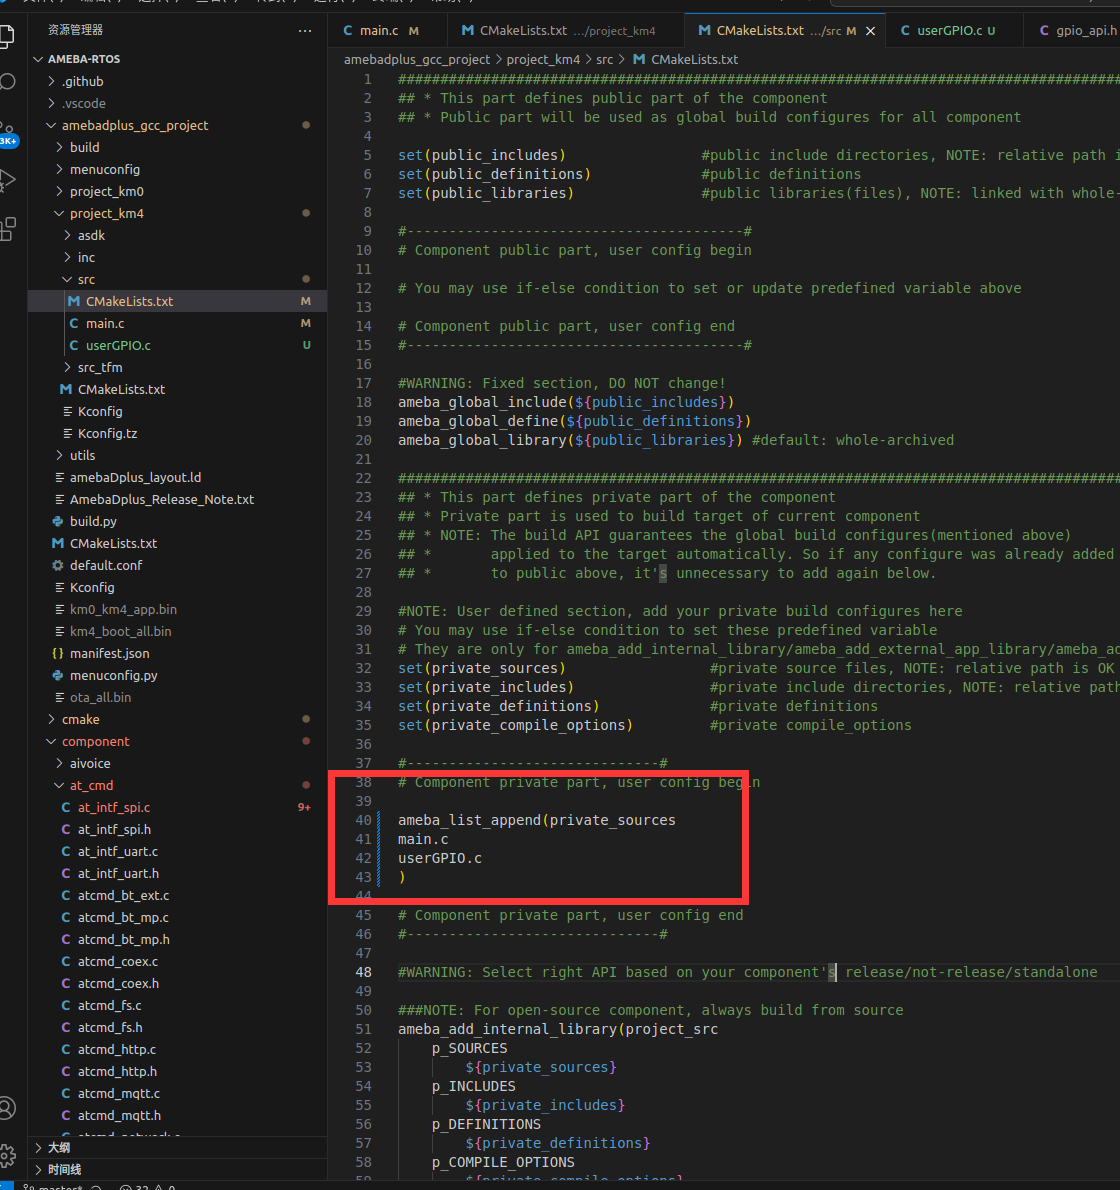Open menuconfig.py file
This screenshot has width=1120, height=1190.
coord(178,675)
